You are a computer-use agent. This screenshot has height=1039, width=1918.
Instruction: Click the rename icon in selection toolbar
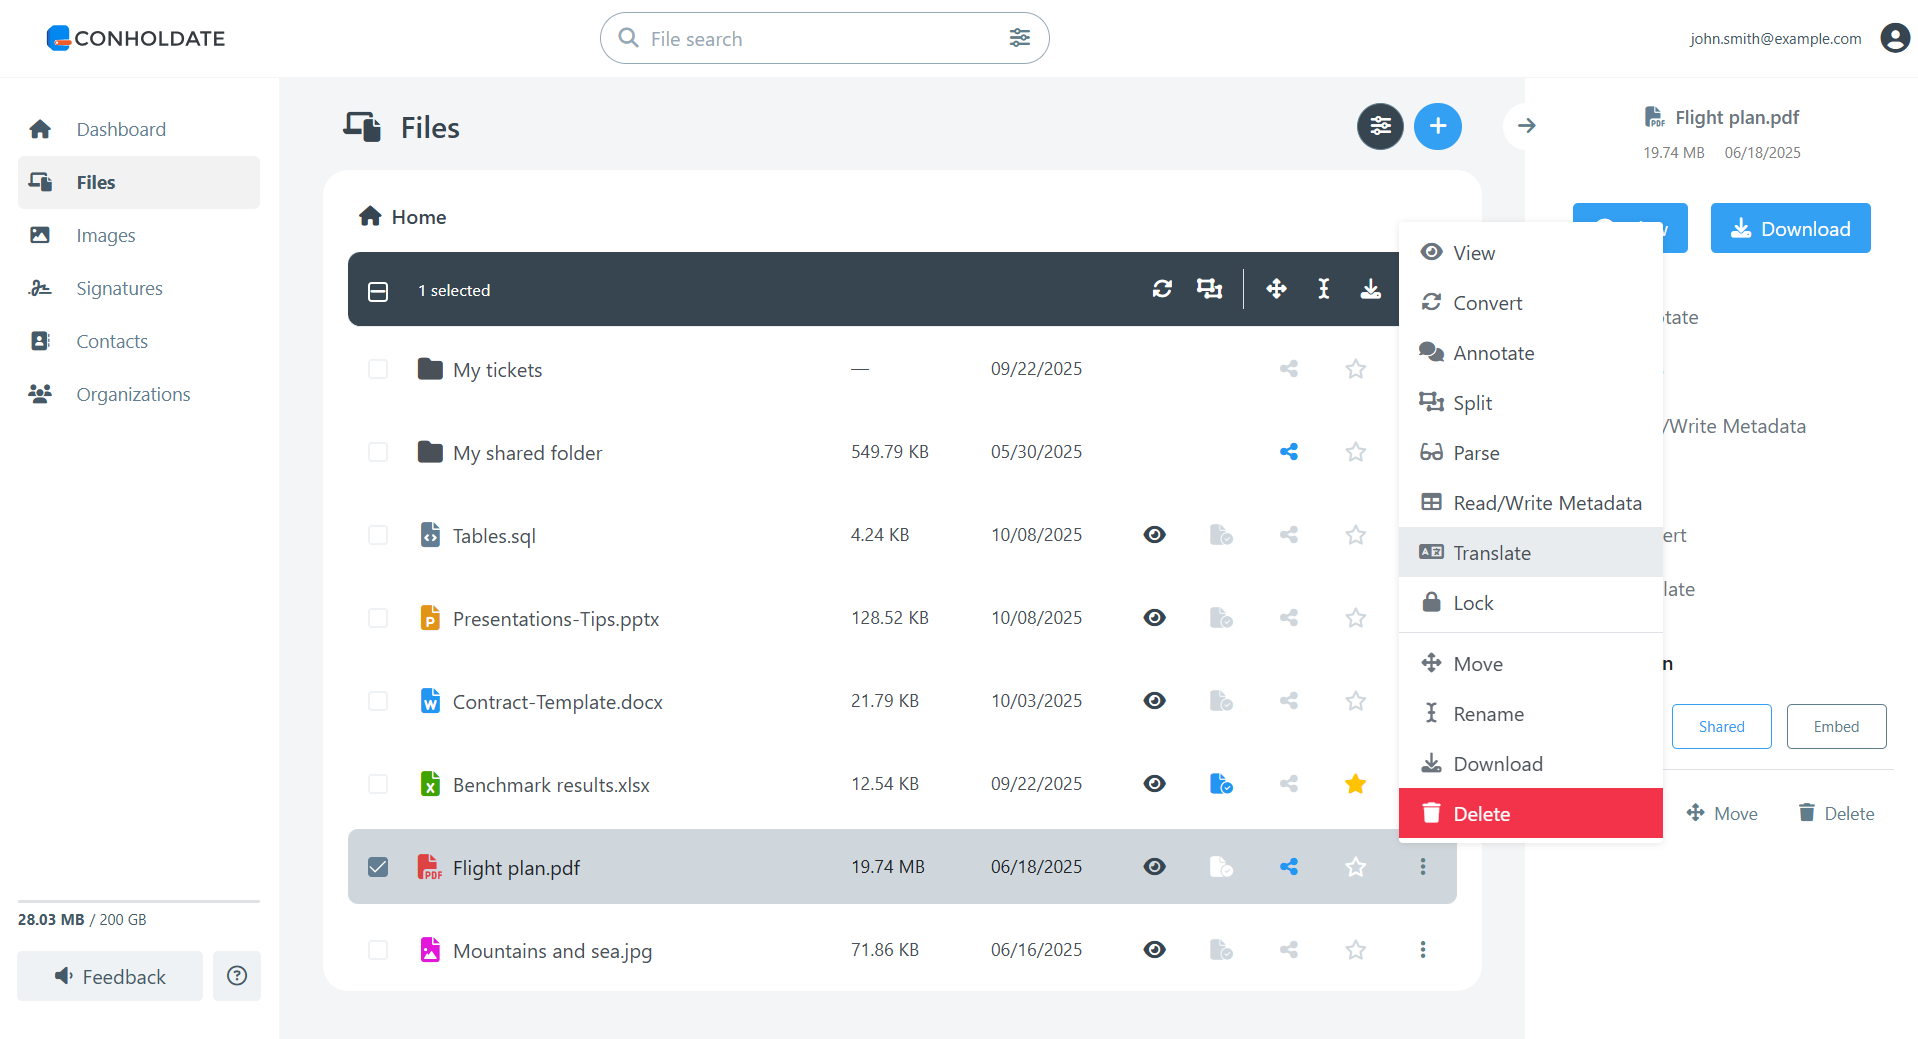tap(1323, 289)
